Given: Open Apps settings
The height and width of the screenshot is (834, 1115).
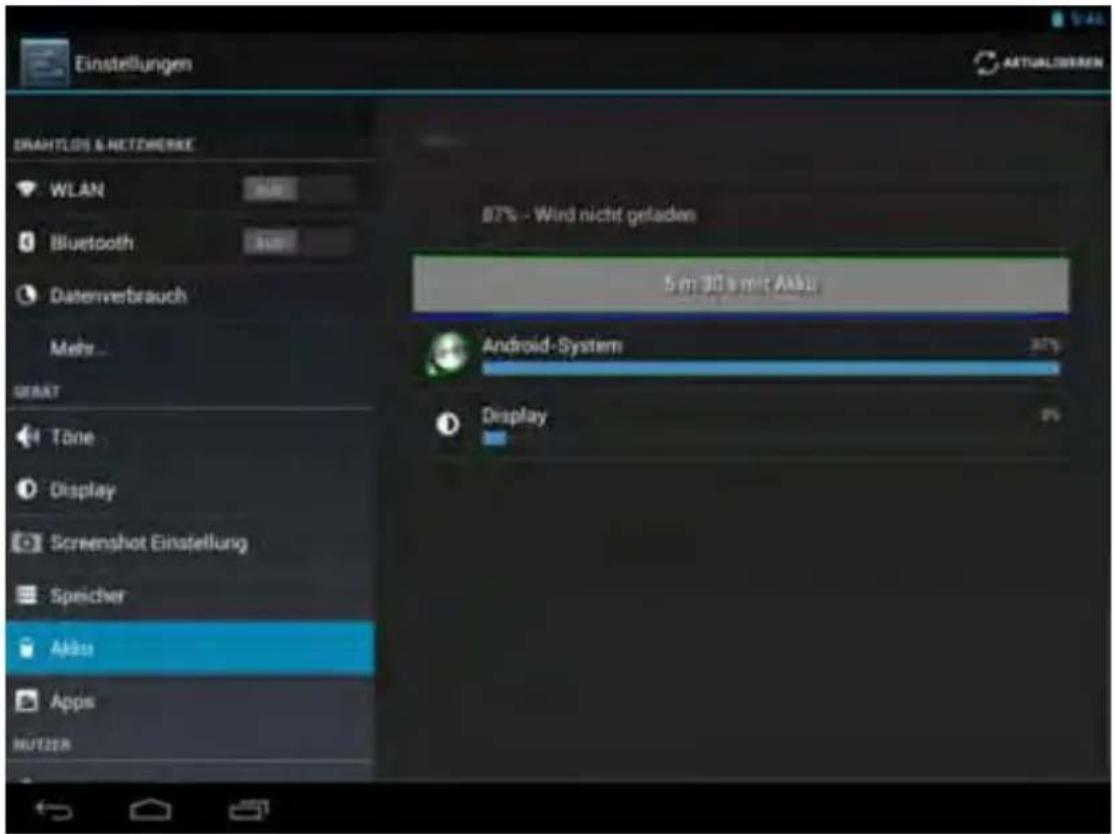Looking at the screenshot, I should click(189, 701).
